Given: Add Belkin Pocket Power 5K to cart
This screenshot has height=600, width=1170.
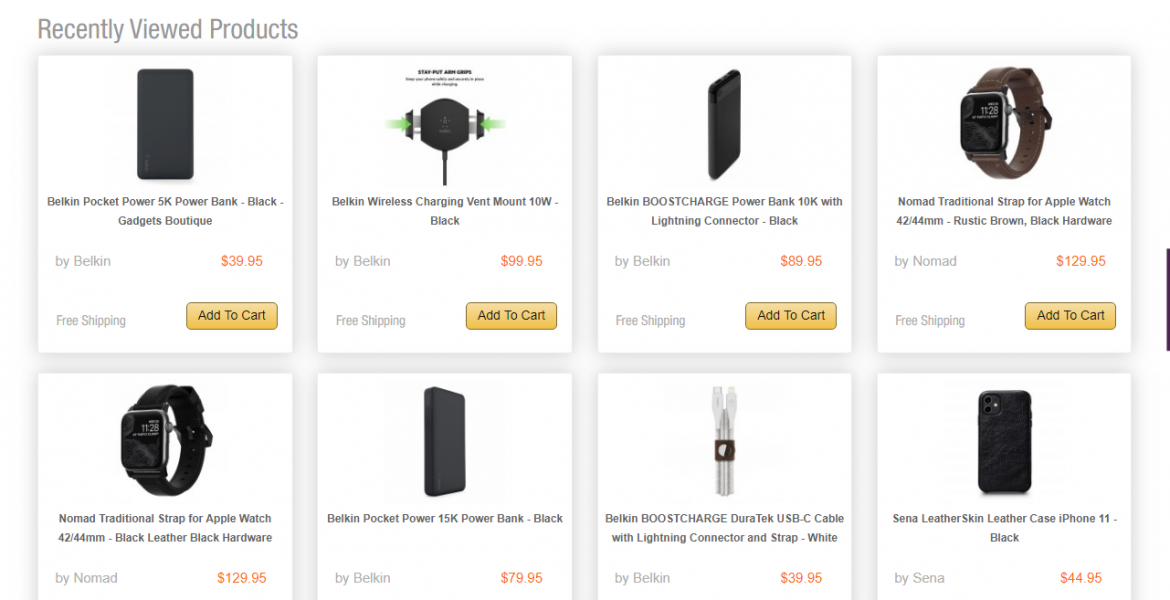Looking at the screenshot, I should (x=232, y=316).
